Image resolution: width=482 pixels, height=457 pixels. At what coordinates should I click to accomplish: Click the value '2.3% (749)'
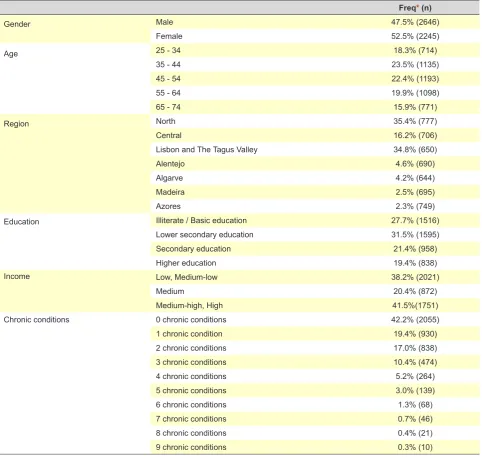pyautogui.click(x=415, y=206)
